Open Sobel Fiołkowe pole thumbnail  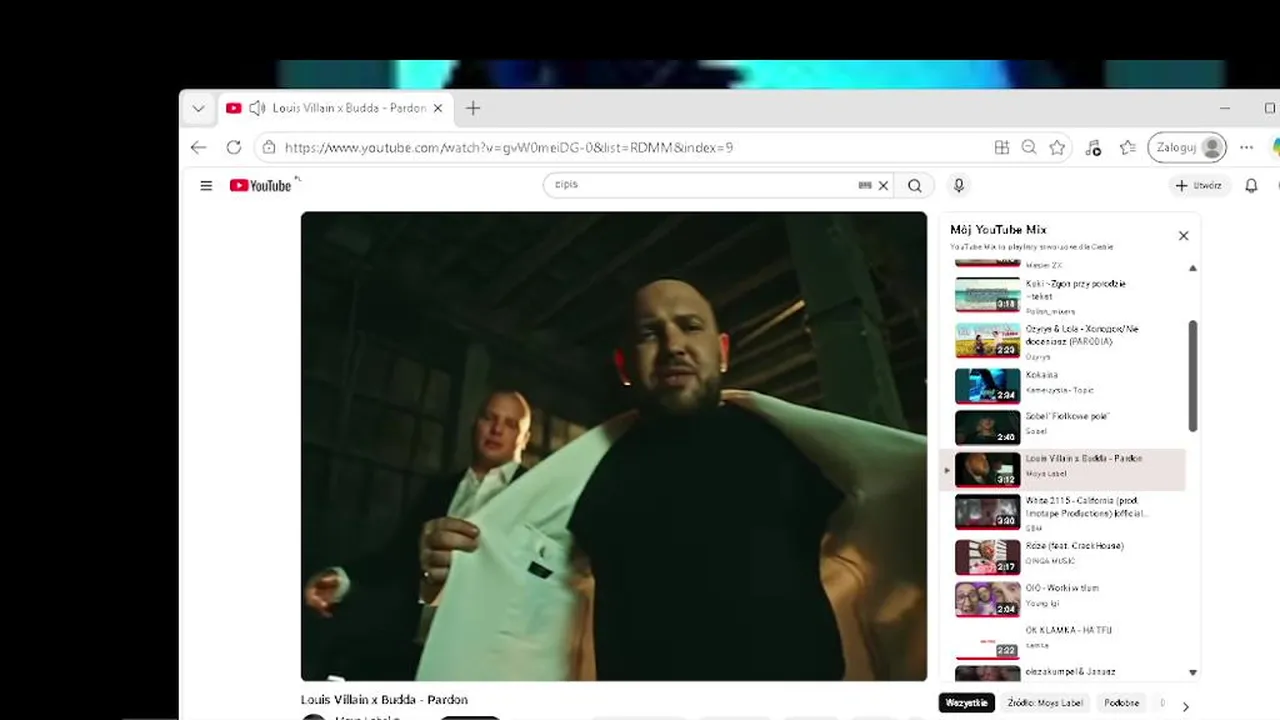[x=987, y=427]
